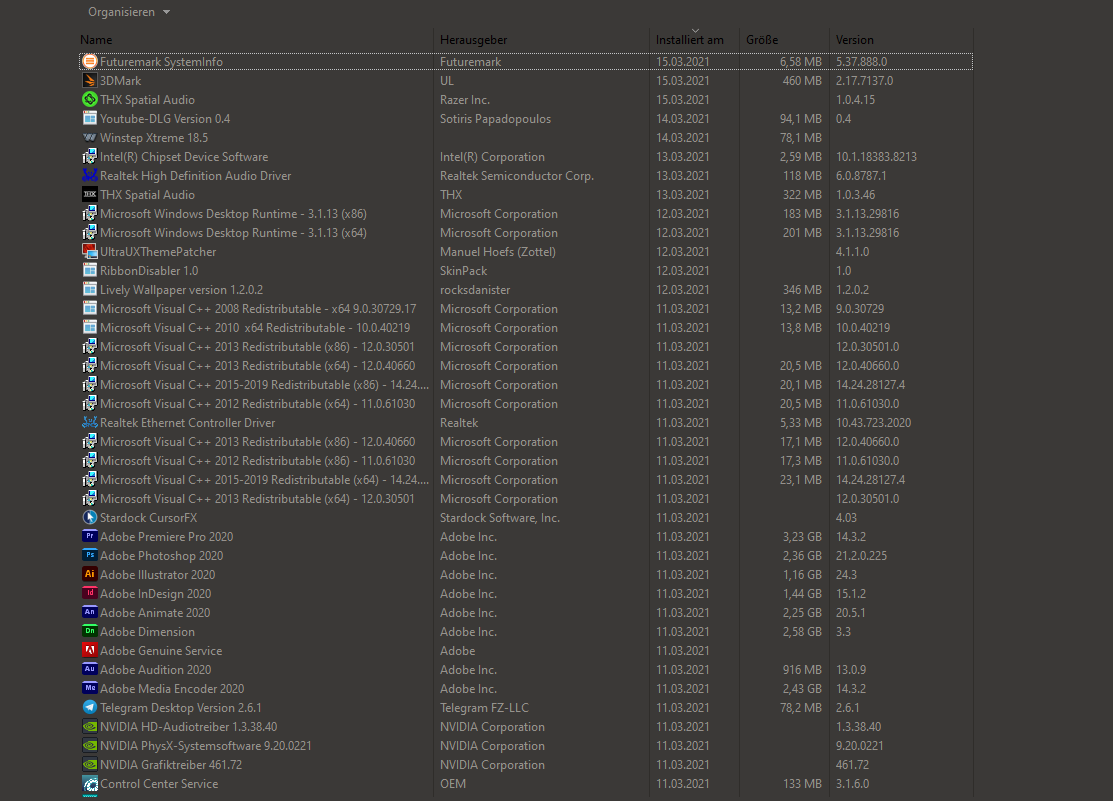This screenshot has height=801, width=1113.
Task: Click publisher Stardock Software, Inc.
Action: pyautogui.click(x=500, y=518)
